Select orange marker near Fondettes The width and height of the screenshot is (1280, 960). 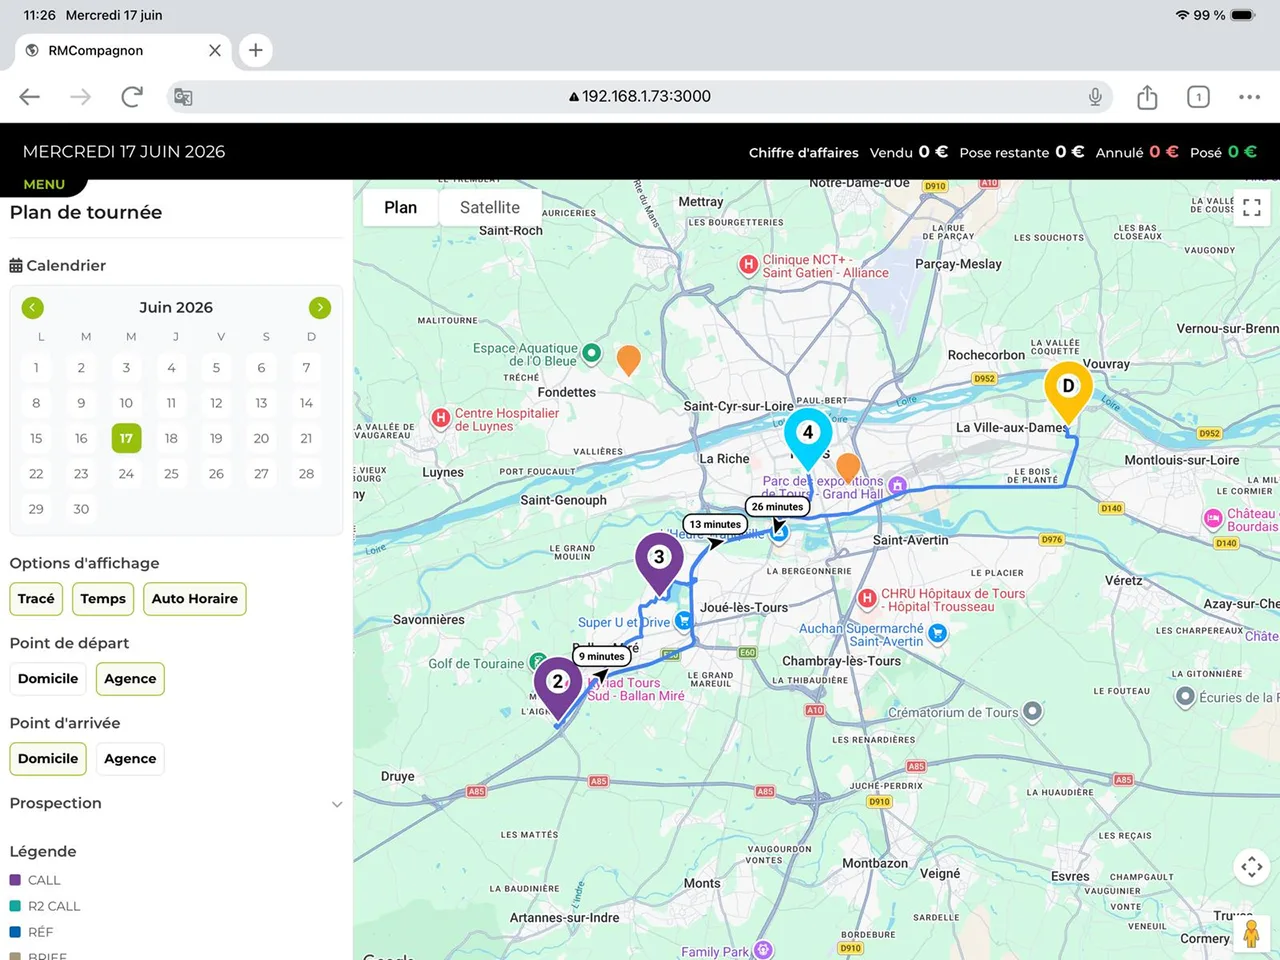coord(628,360)
